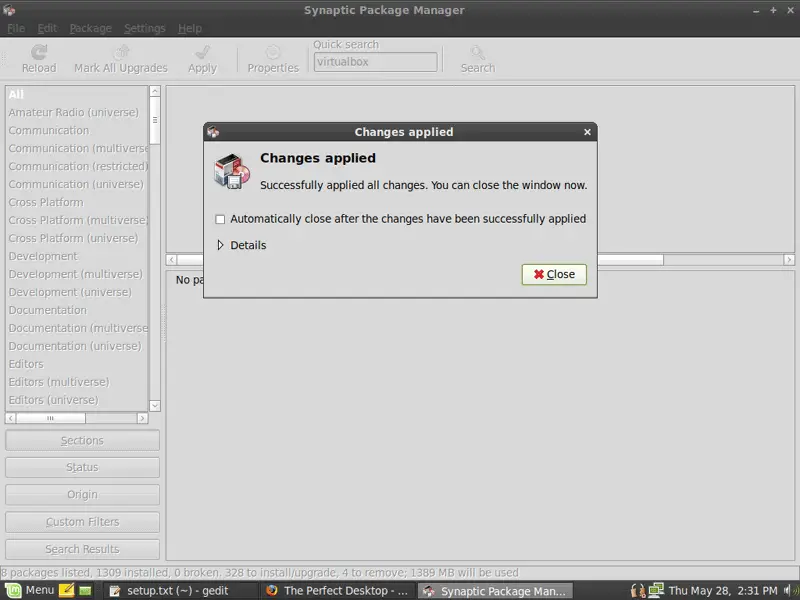Select the Cross Platform category
Viewport: 800px width, 600px height.
tap(77, 203)
